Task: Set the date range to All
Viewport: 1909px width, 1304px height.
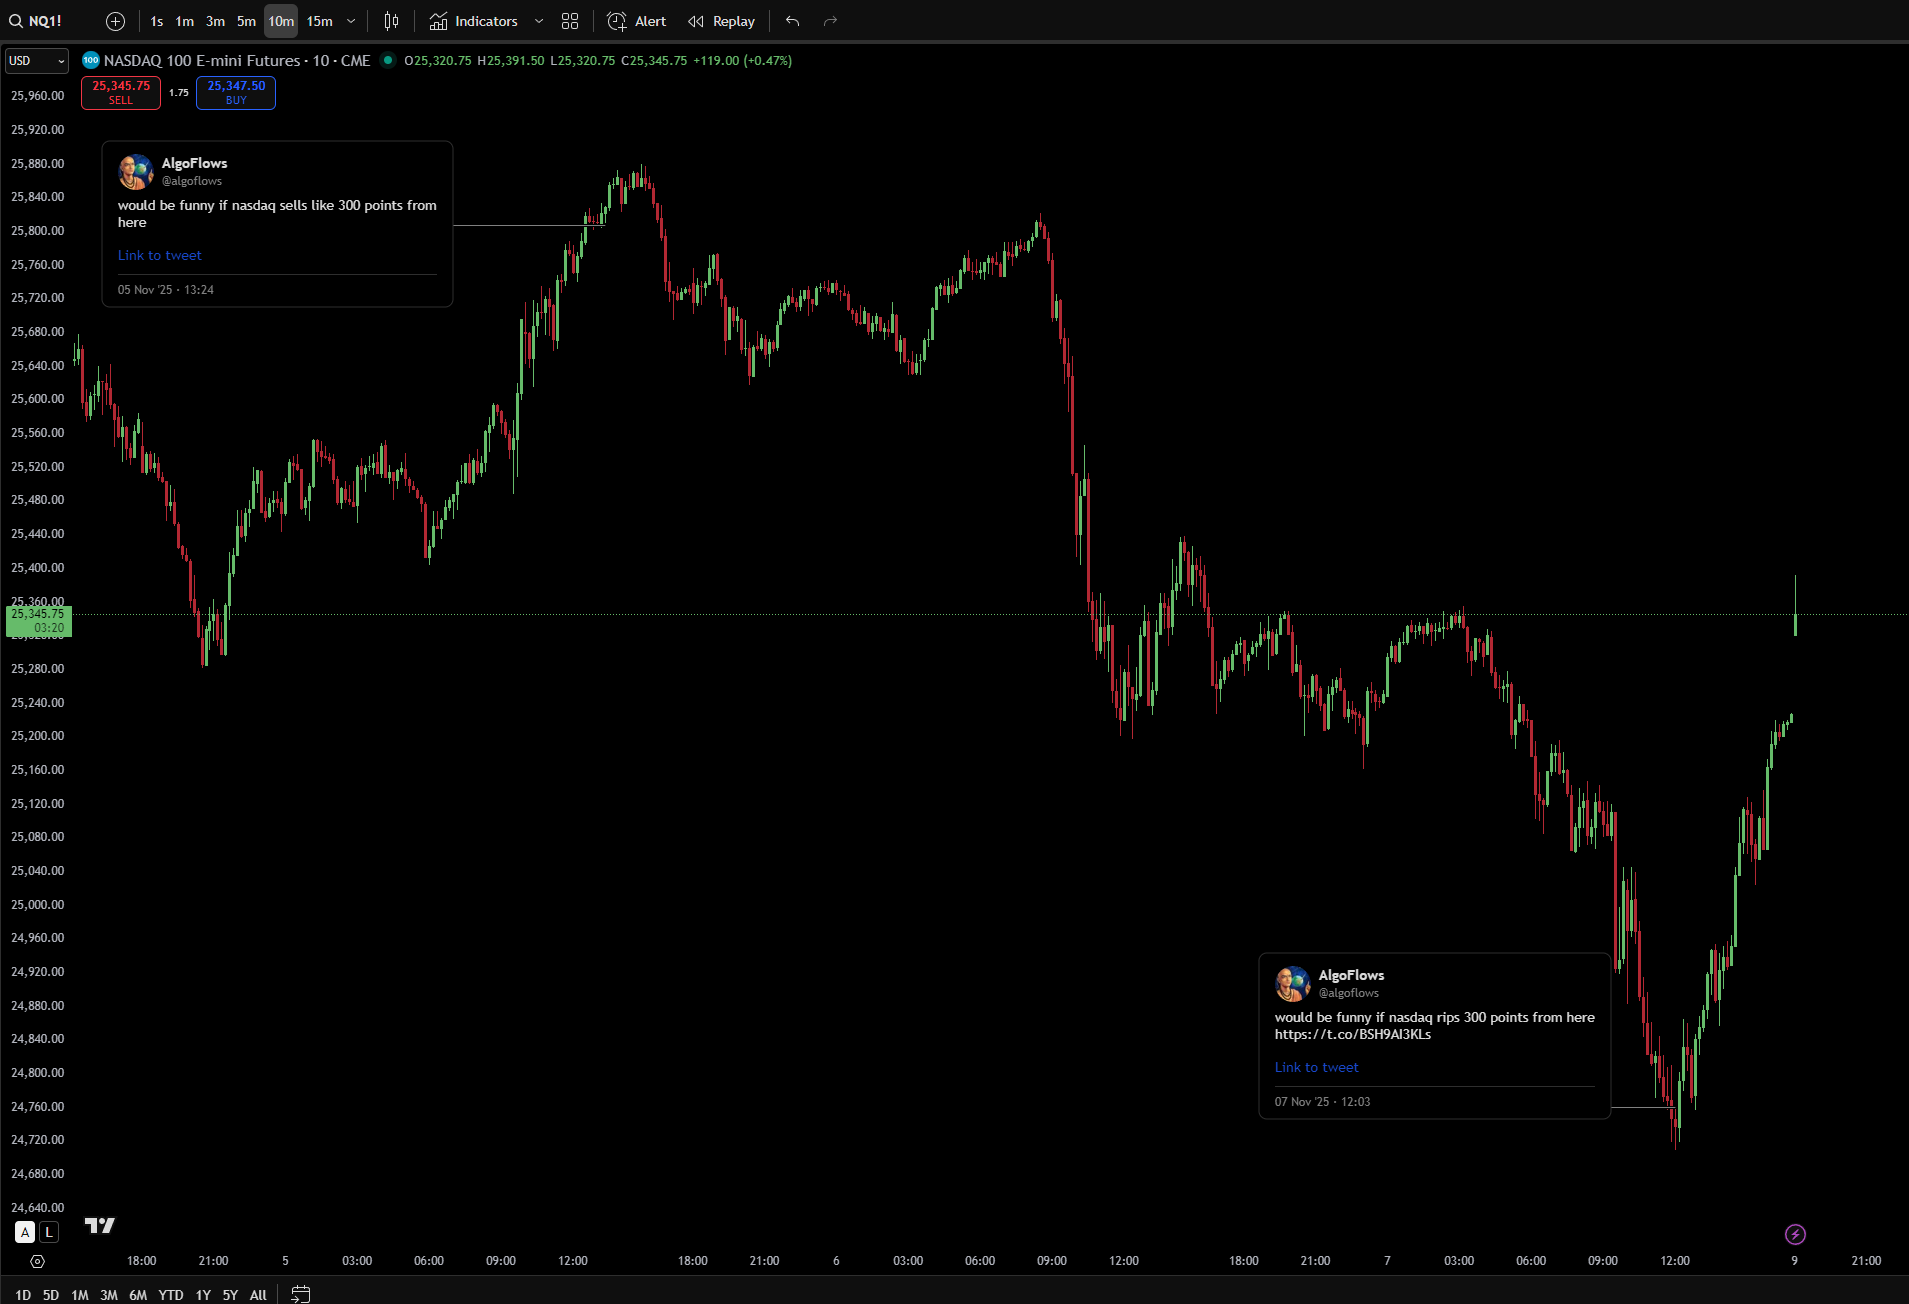Action: point(258,1294)
